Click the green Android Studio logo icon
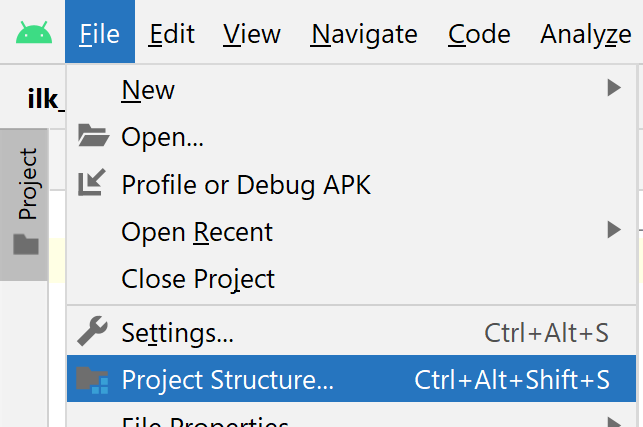 click(x=34, y=33)
